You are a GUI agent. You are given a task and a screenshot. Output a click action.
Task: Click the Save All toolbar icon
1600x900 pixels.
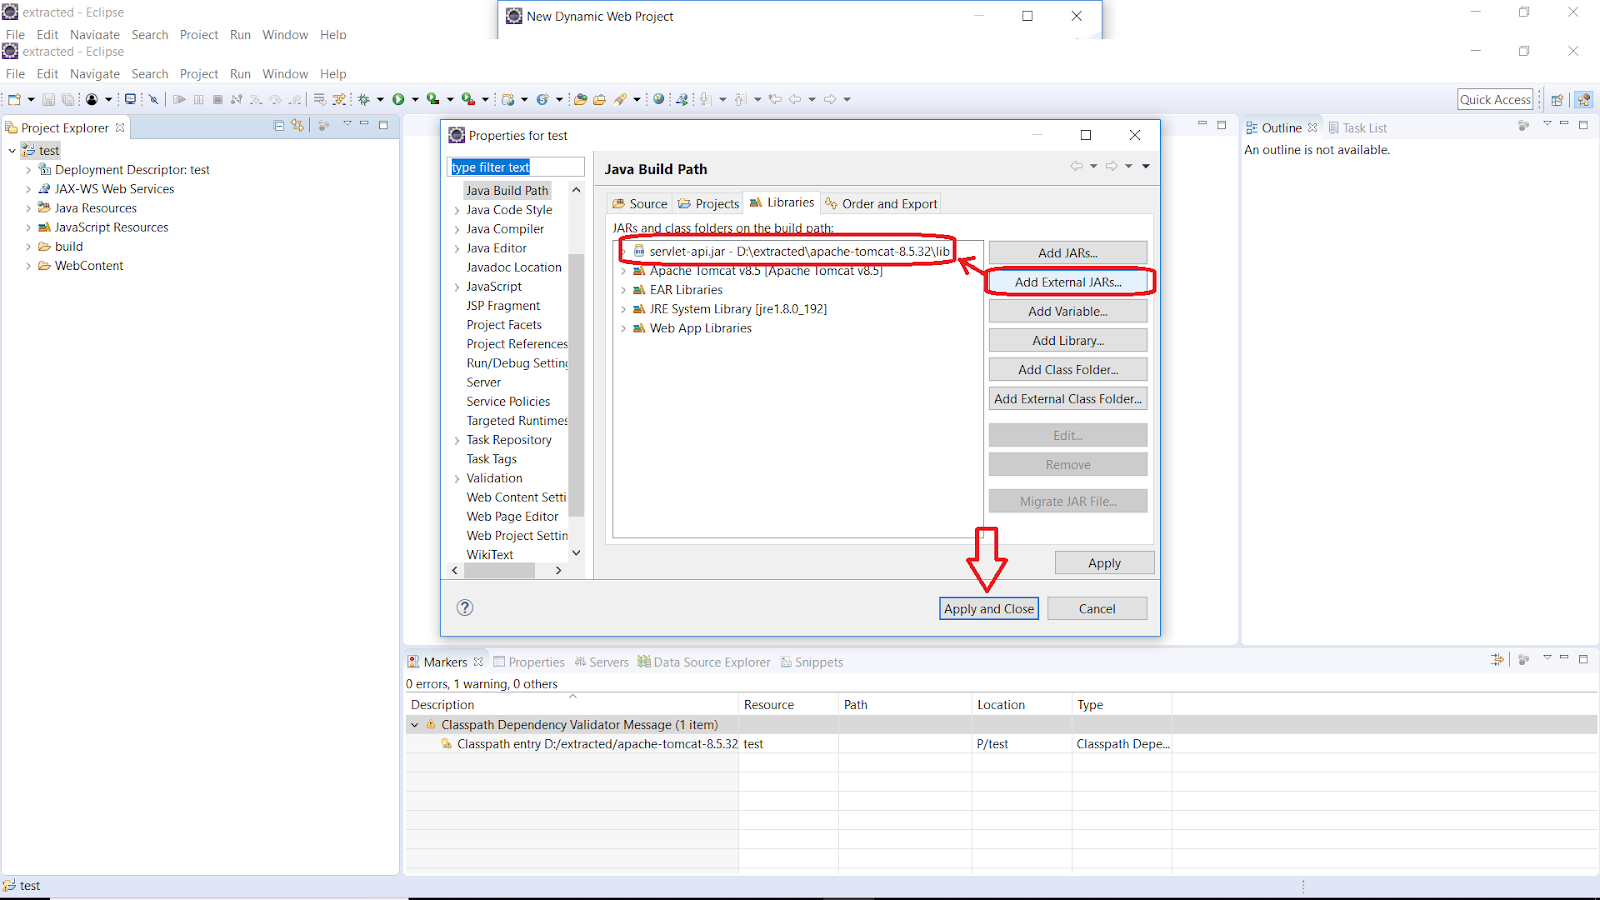pyautogui.click(x=68, y=99)
